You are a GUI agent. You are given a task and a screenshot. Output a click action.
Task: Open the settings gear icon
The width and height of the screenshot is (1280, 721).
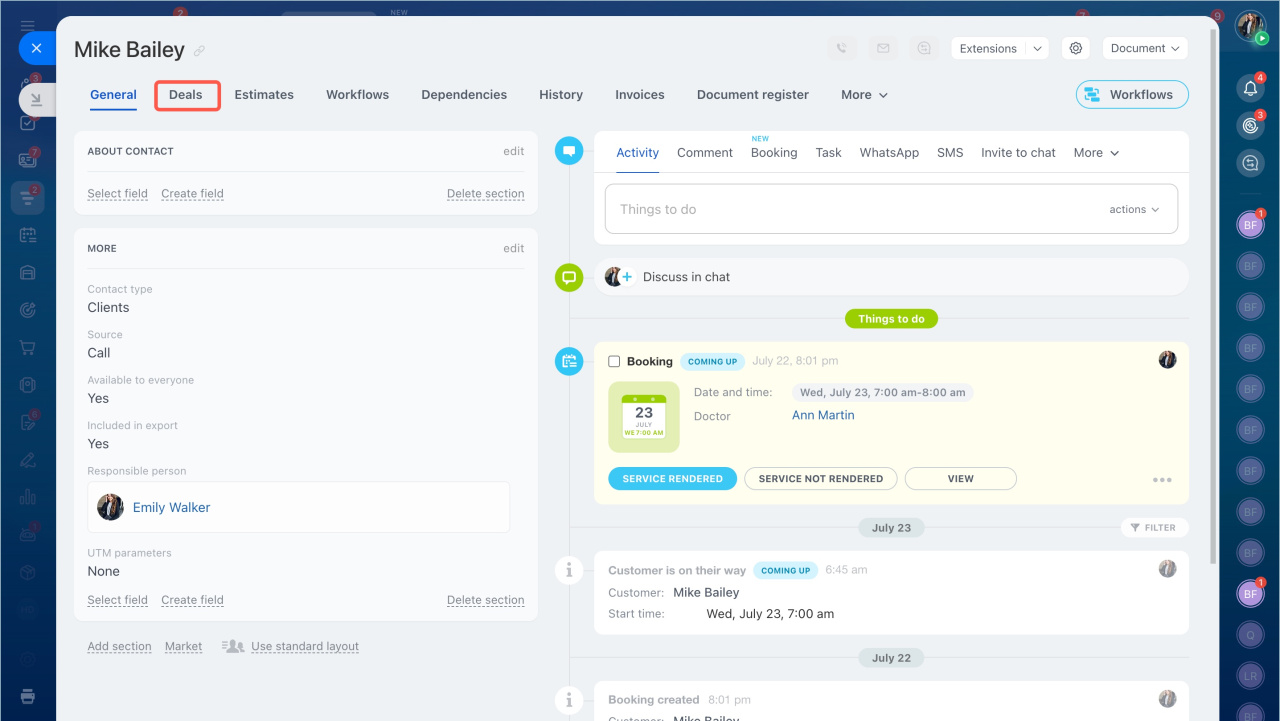1075,48
